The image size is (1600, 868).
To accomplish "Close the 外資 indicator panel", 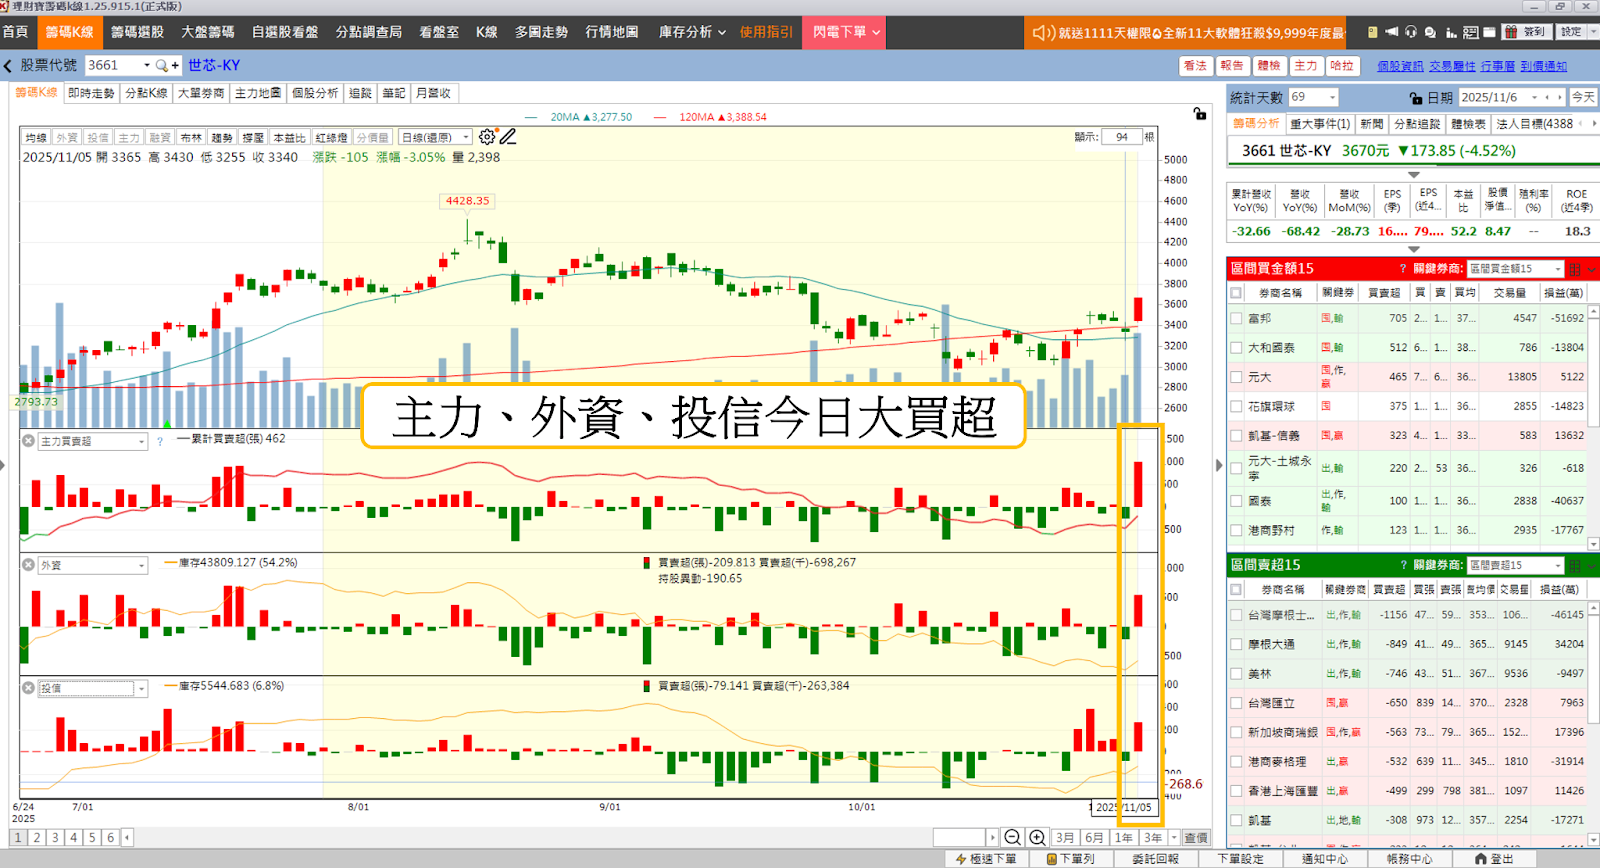I will [x=28, y=565].
